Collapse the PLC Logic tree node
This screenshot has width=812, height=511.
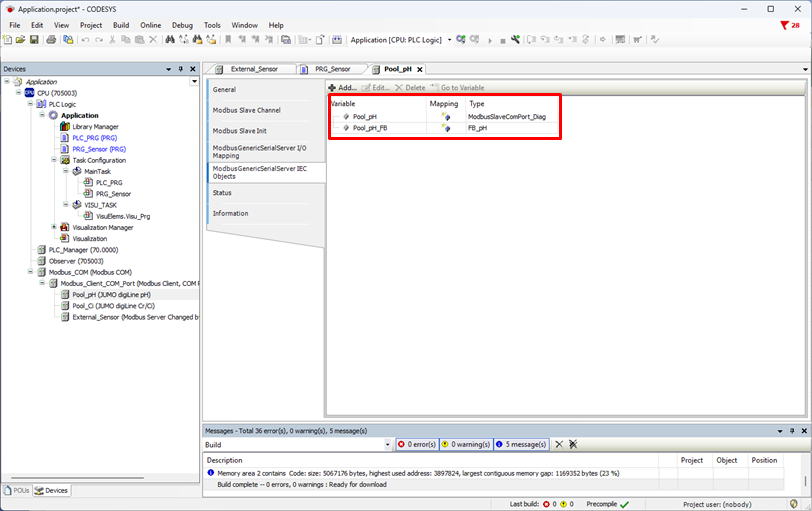31,104
